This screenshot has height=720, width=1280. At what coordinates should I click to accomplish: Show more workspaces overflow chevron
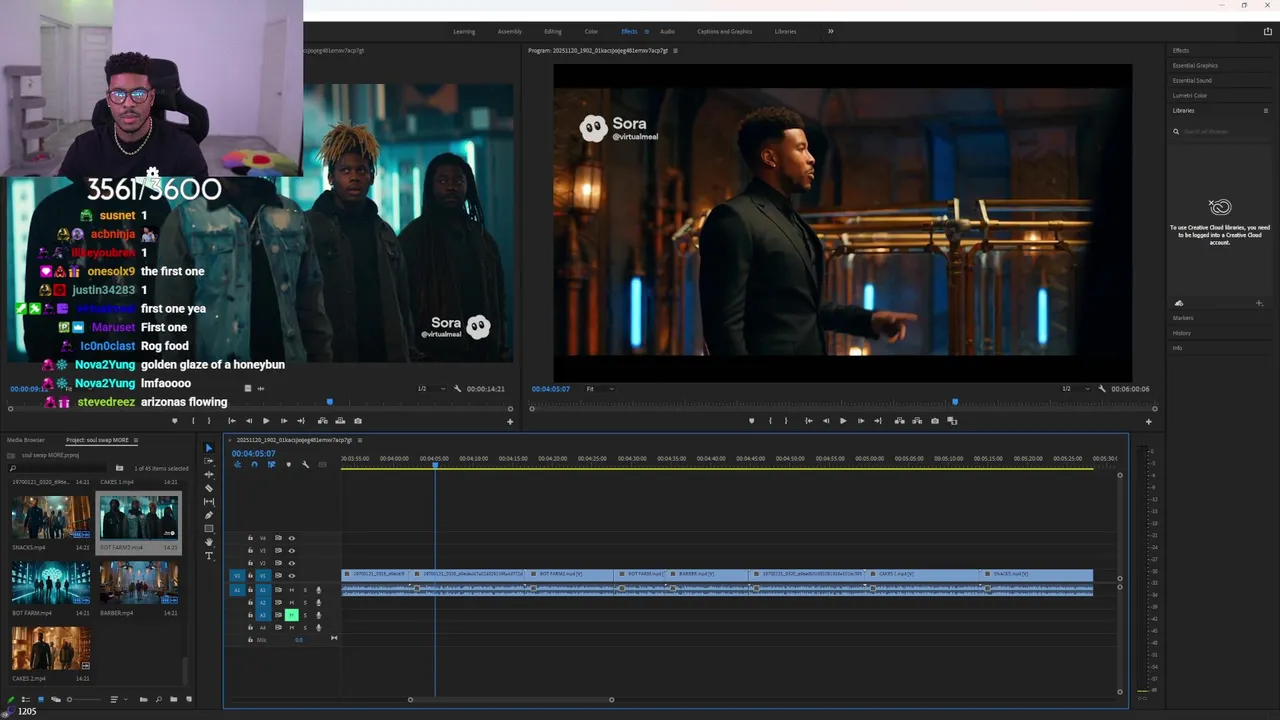[830, 31]
